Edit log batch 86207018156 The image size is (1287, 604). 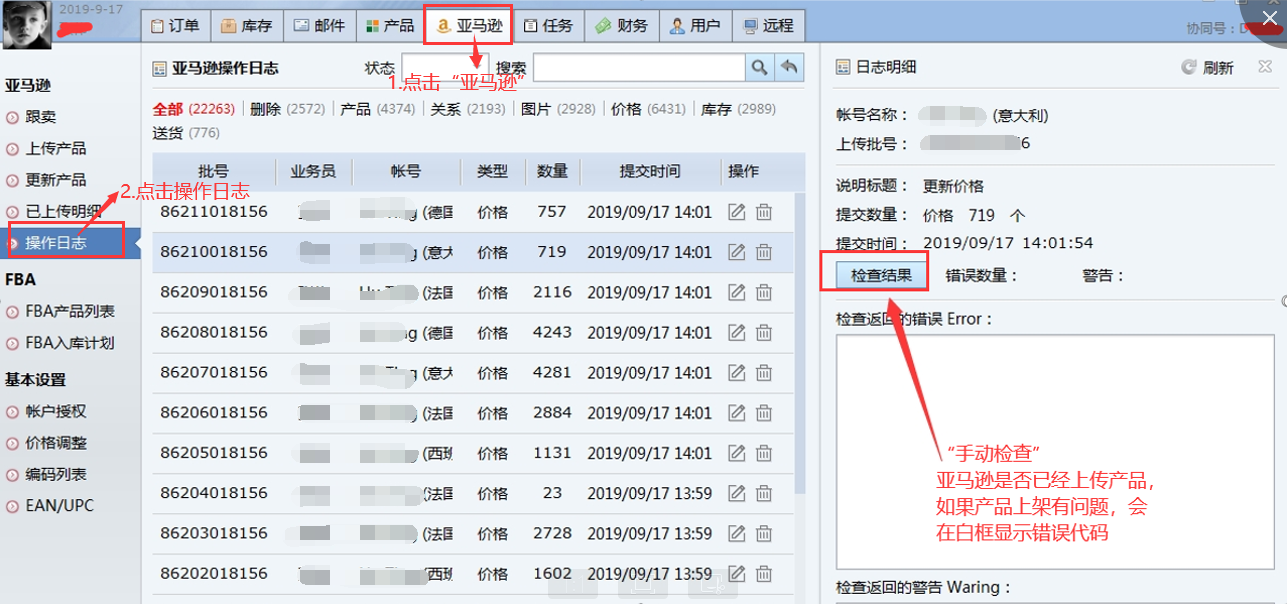pyautogui.click(x=737, y=372)
